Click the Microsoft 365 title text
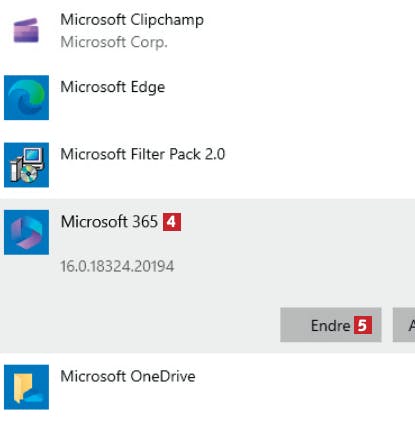Screen dimensions: 415x423 click(109, 222)
